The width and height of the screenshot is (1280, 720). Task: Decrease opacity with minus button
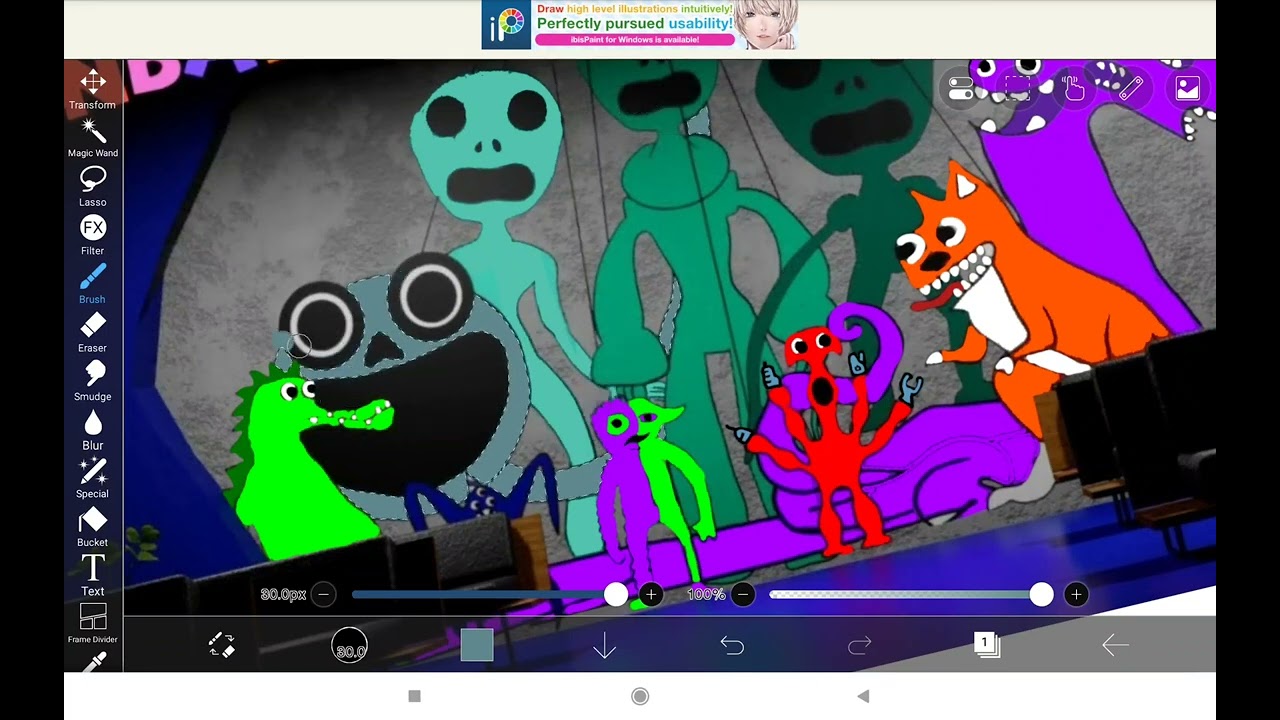tap(742, 594)
